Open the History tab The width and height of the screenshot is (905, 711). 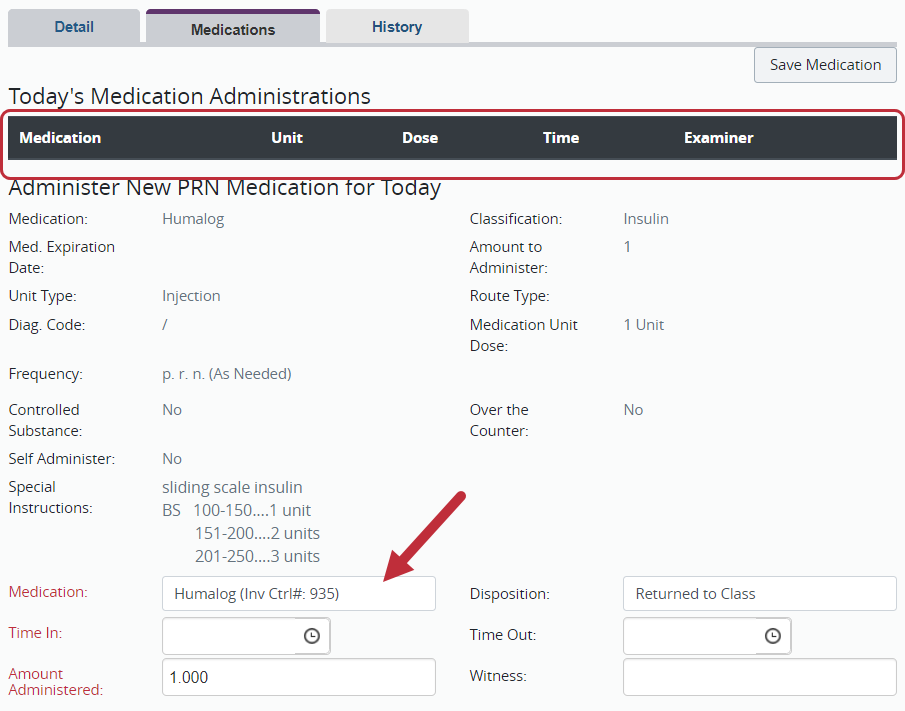(x=397, y=27)
